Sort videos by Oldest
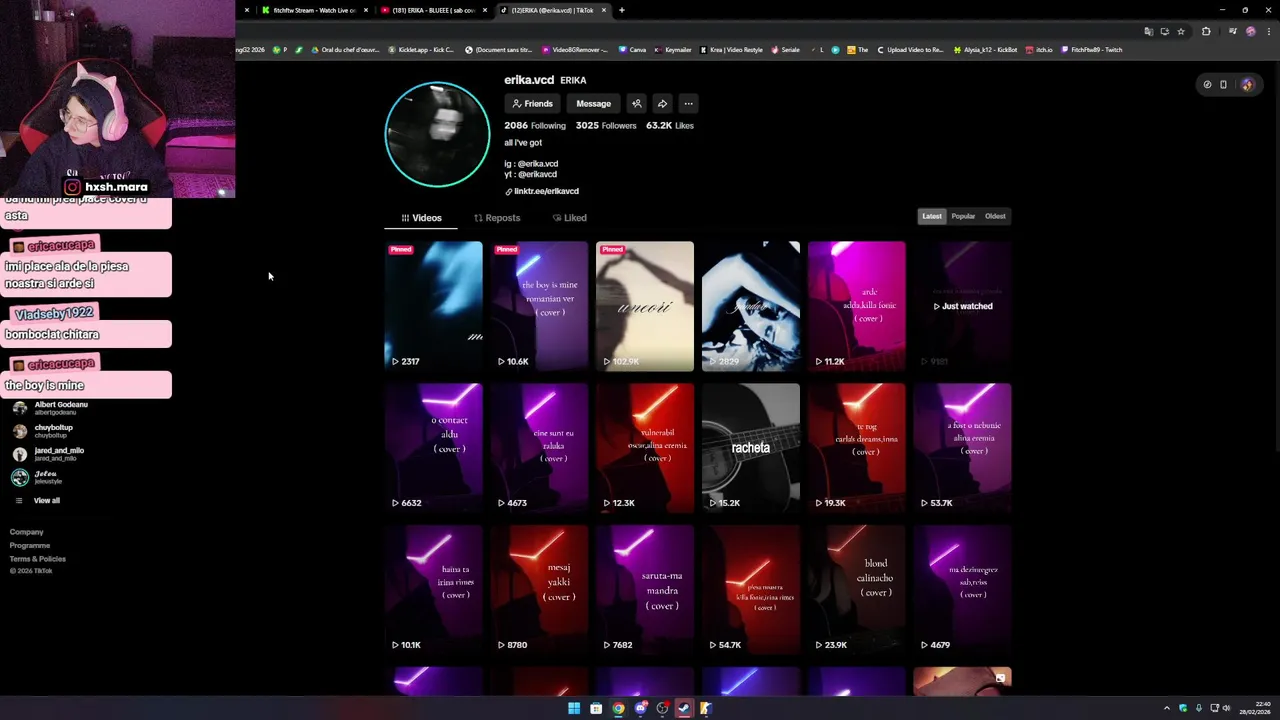 [x=995, y=216]
